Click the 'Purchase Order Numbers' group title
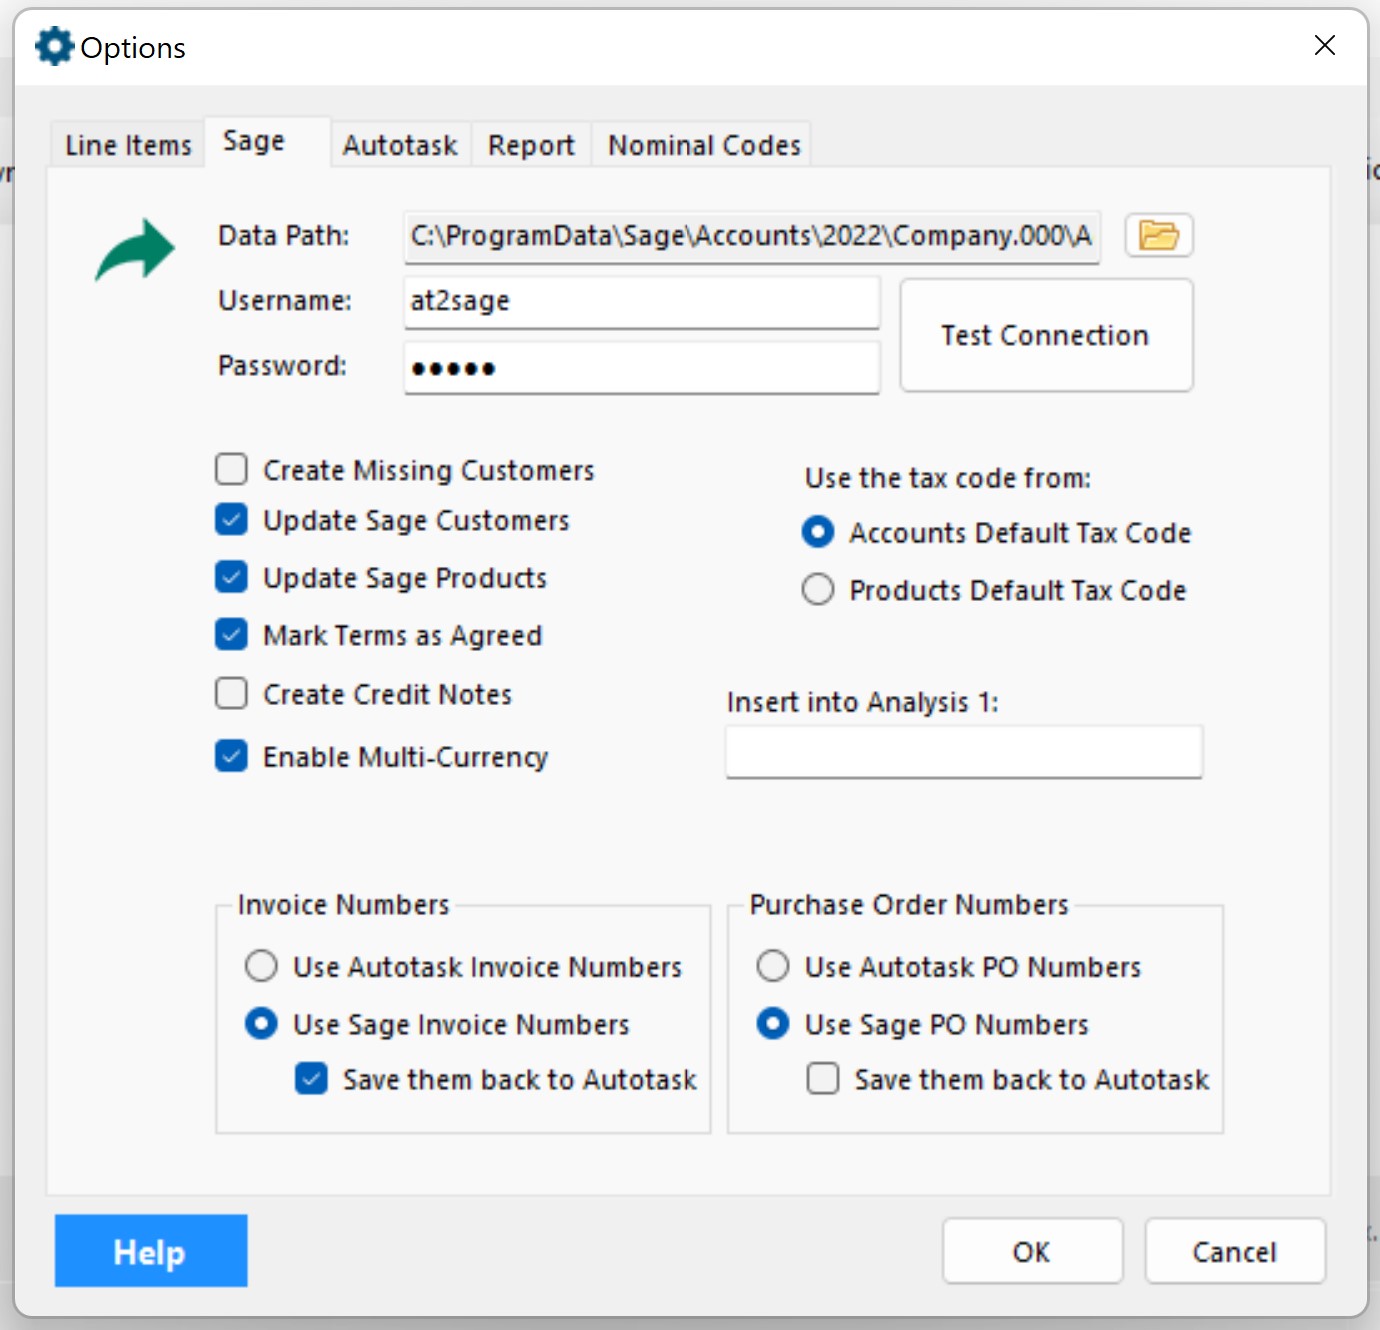 click(x=909, y=904)
